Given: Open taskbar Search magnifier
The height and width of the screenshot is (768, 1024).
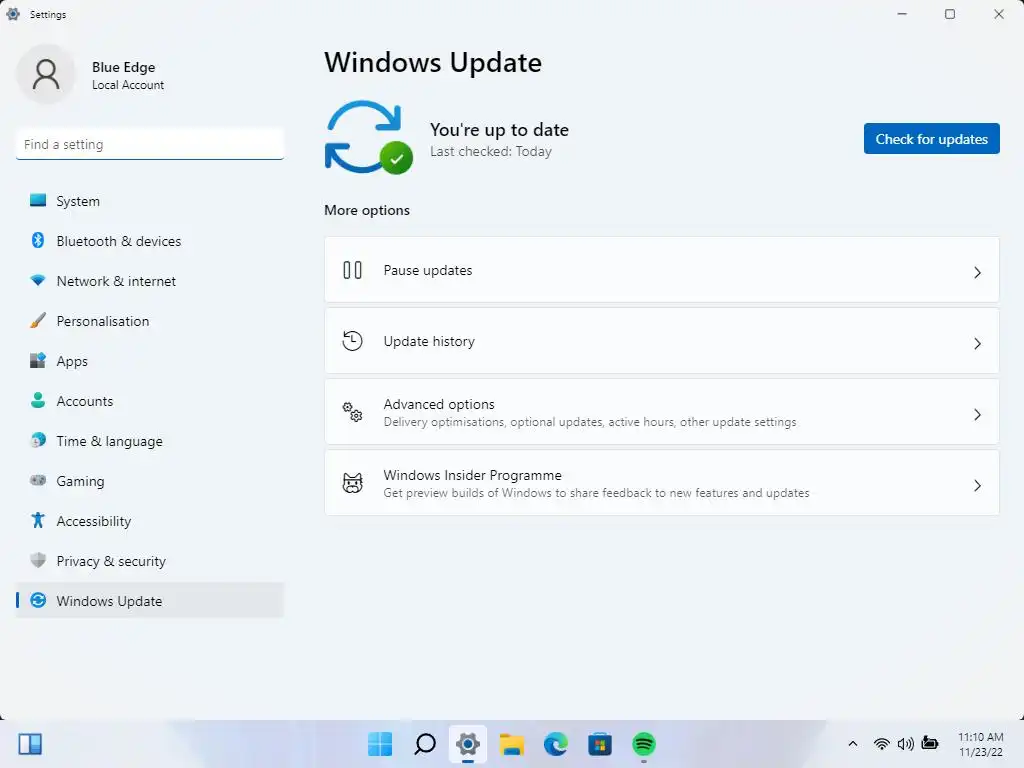Looking at the screenshot, I should click(x=424, y=744).
